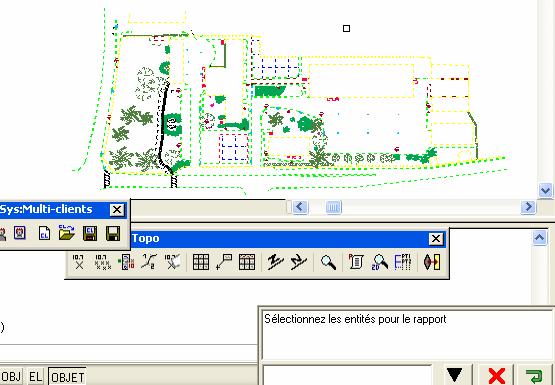Click the horizontal scrollbar right arrow
This screenshot has height=385, width=555.
(528, 207)
